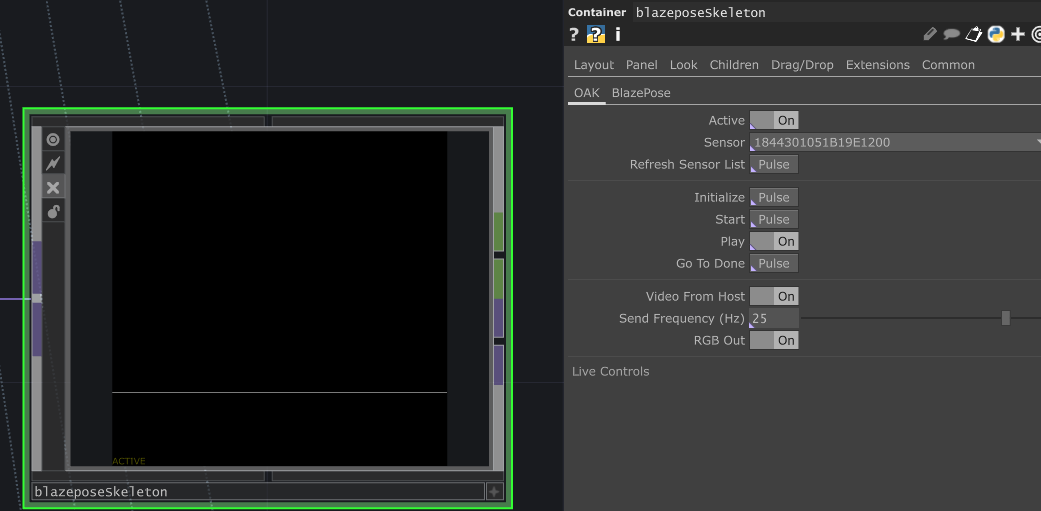Open the Sensor dropdown showing 1844301051B19E1200
Image resolution: width=1041 pixels, height=511 pixels.
coord(895,142)
